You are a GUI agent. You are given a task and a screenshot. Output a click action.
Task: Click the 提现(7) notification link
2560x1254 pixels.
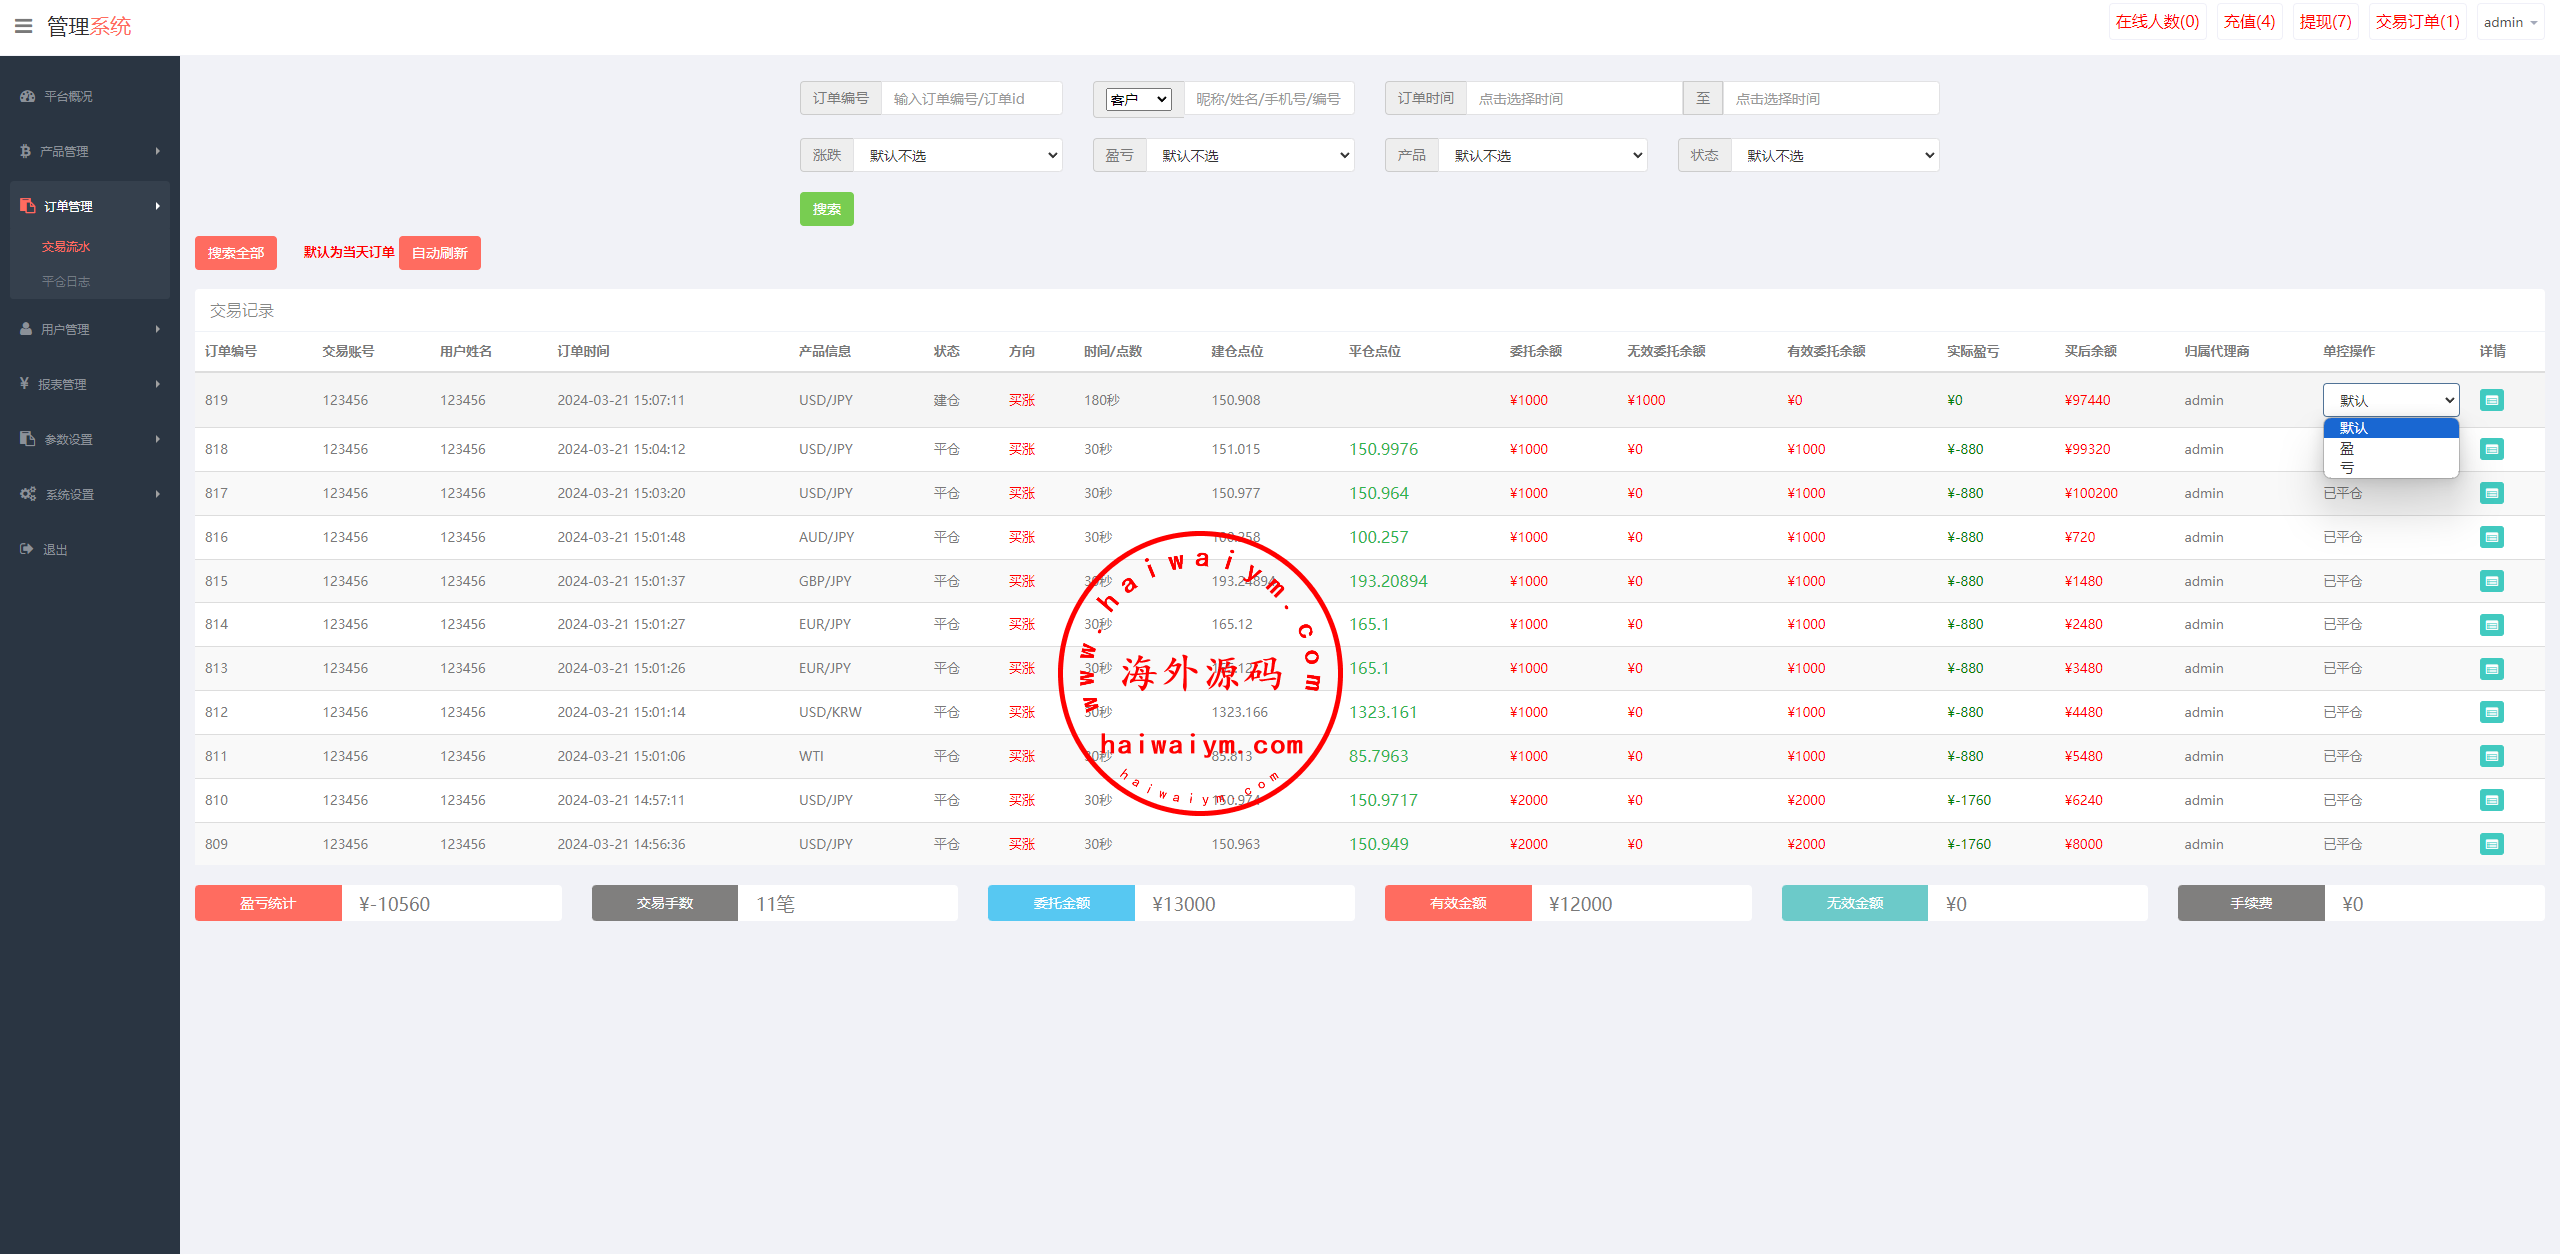click(x=2325, y=22)
